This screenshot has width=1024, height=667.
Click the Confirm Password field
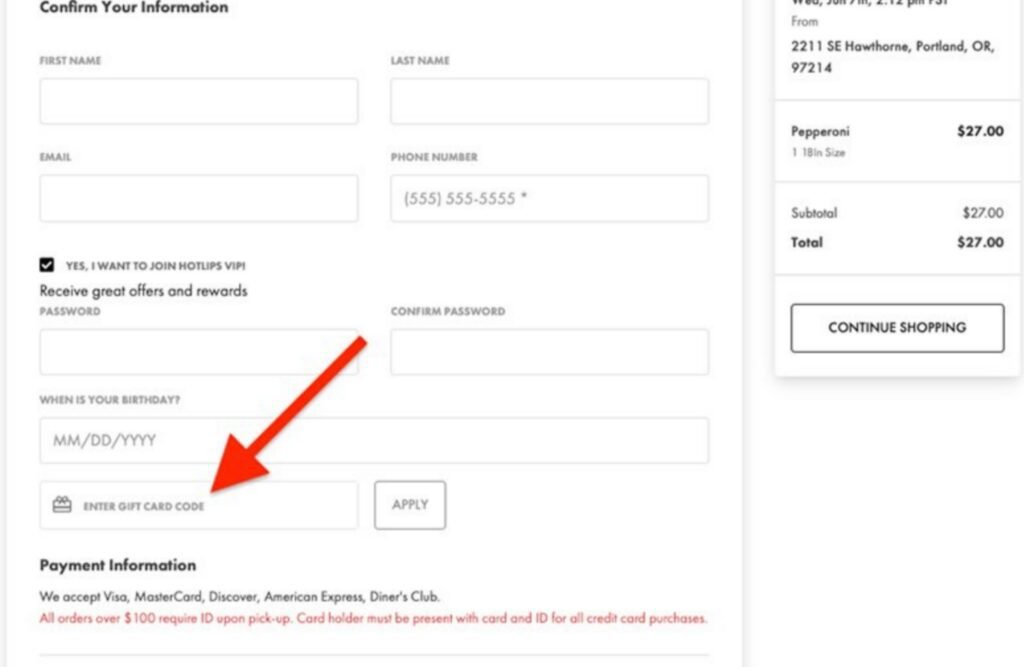(549, 352)
